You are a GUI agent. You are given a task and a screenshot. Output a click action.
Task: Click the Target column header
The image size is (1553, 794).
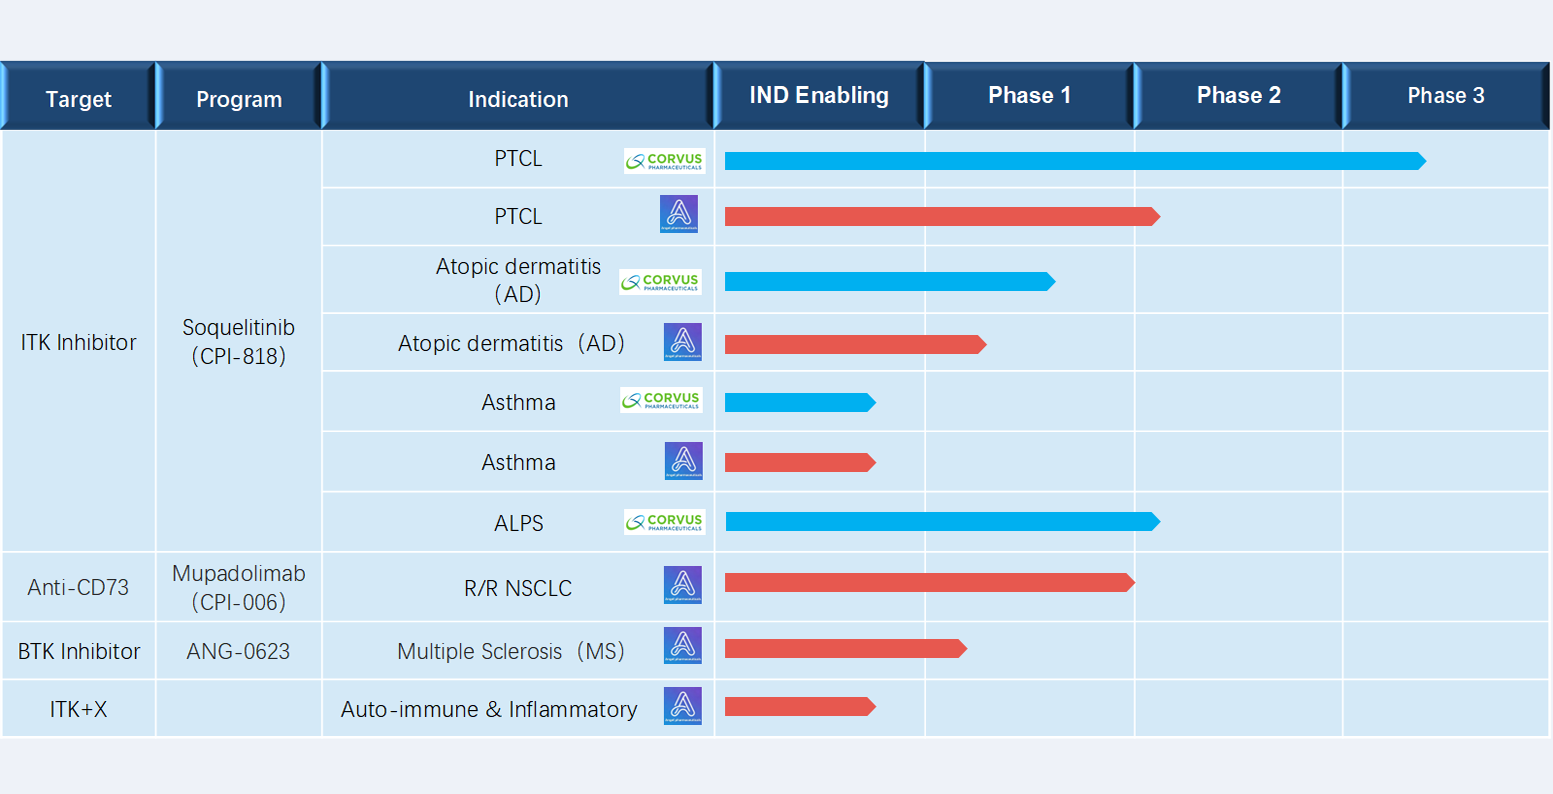tap(78, 96)
